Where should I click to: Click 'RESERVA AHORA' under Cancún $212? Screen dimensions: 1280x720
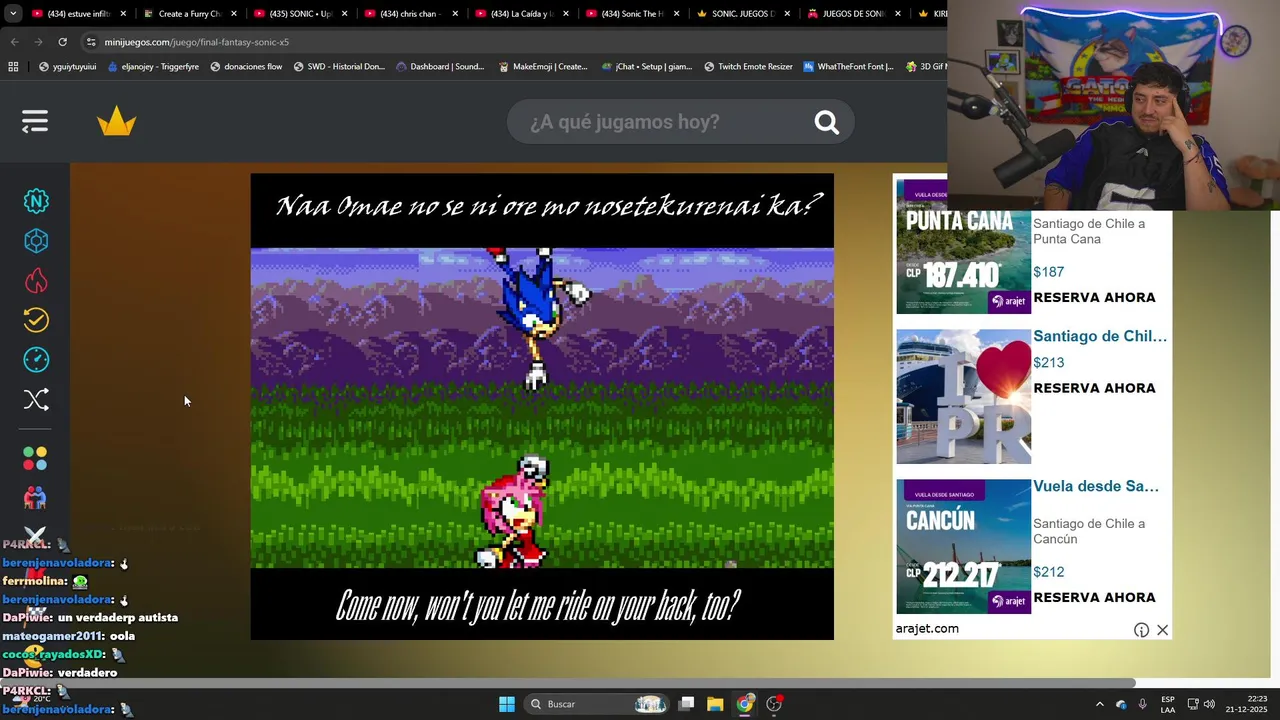(1094, 598)
